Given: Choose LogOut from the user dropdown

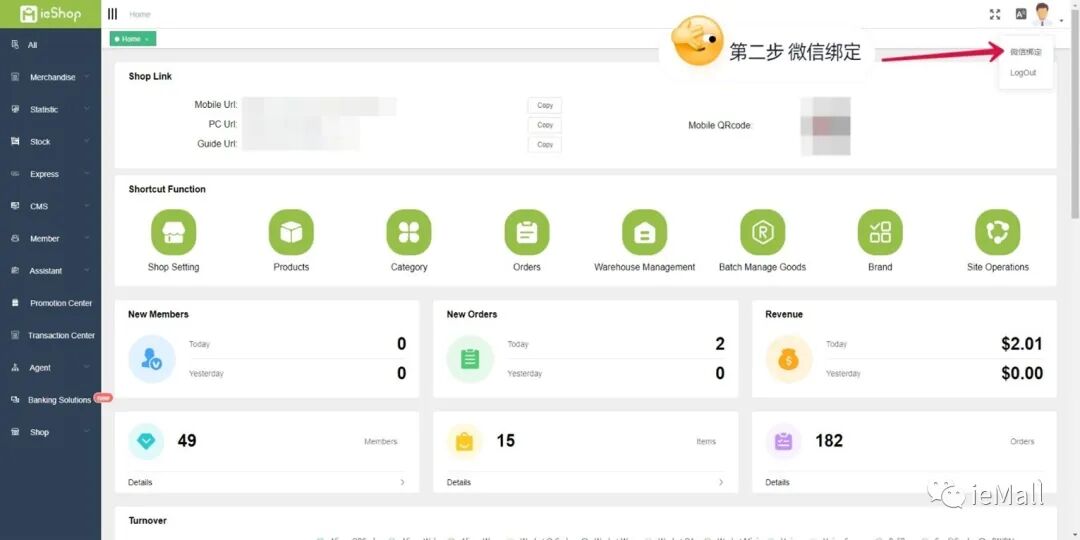Looking at the screenshot, I should (1023, 73).
